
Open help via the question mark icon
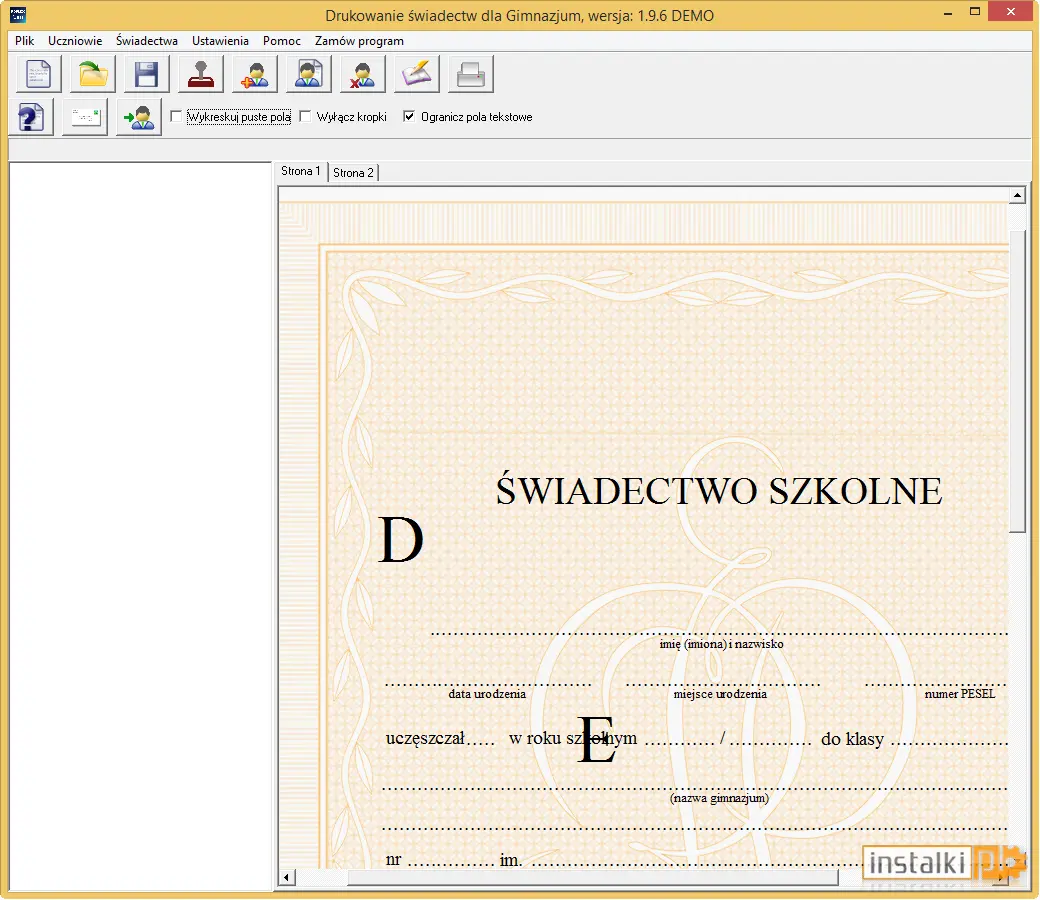[31, 117]
